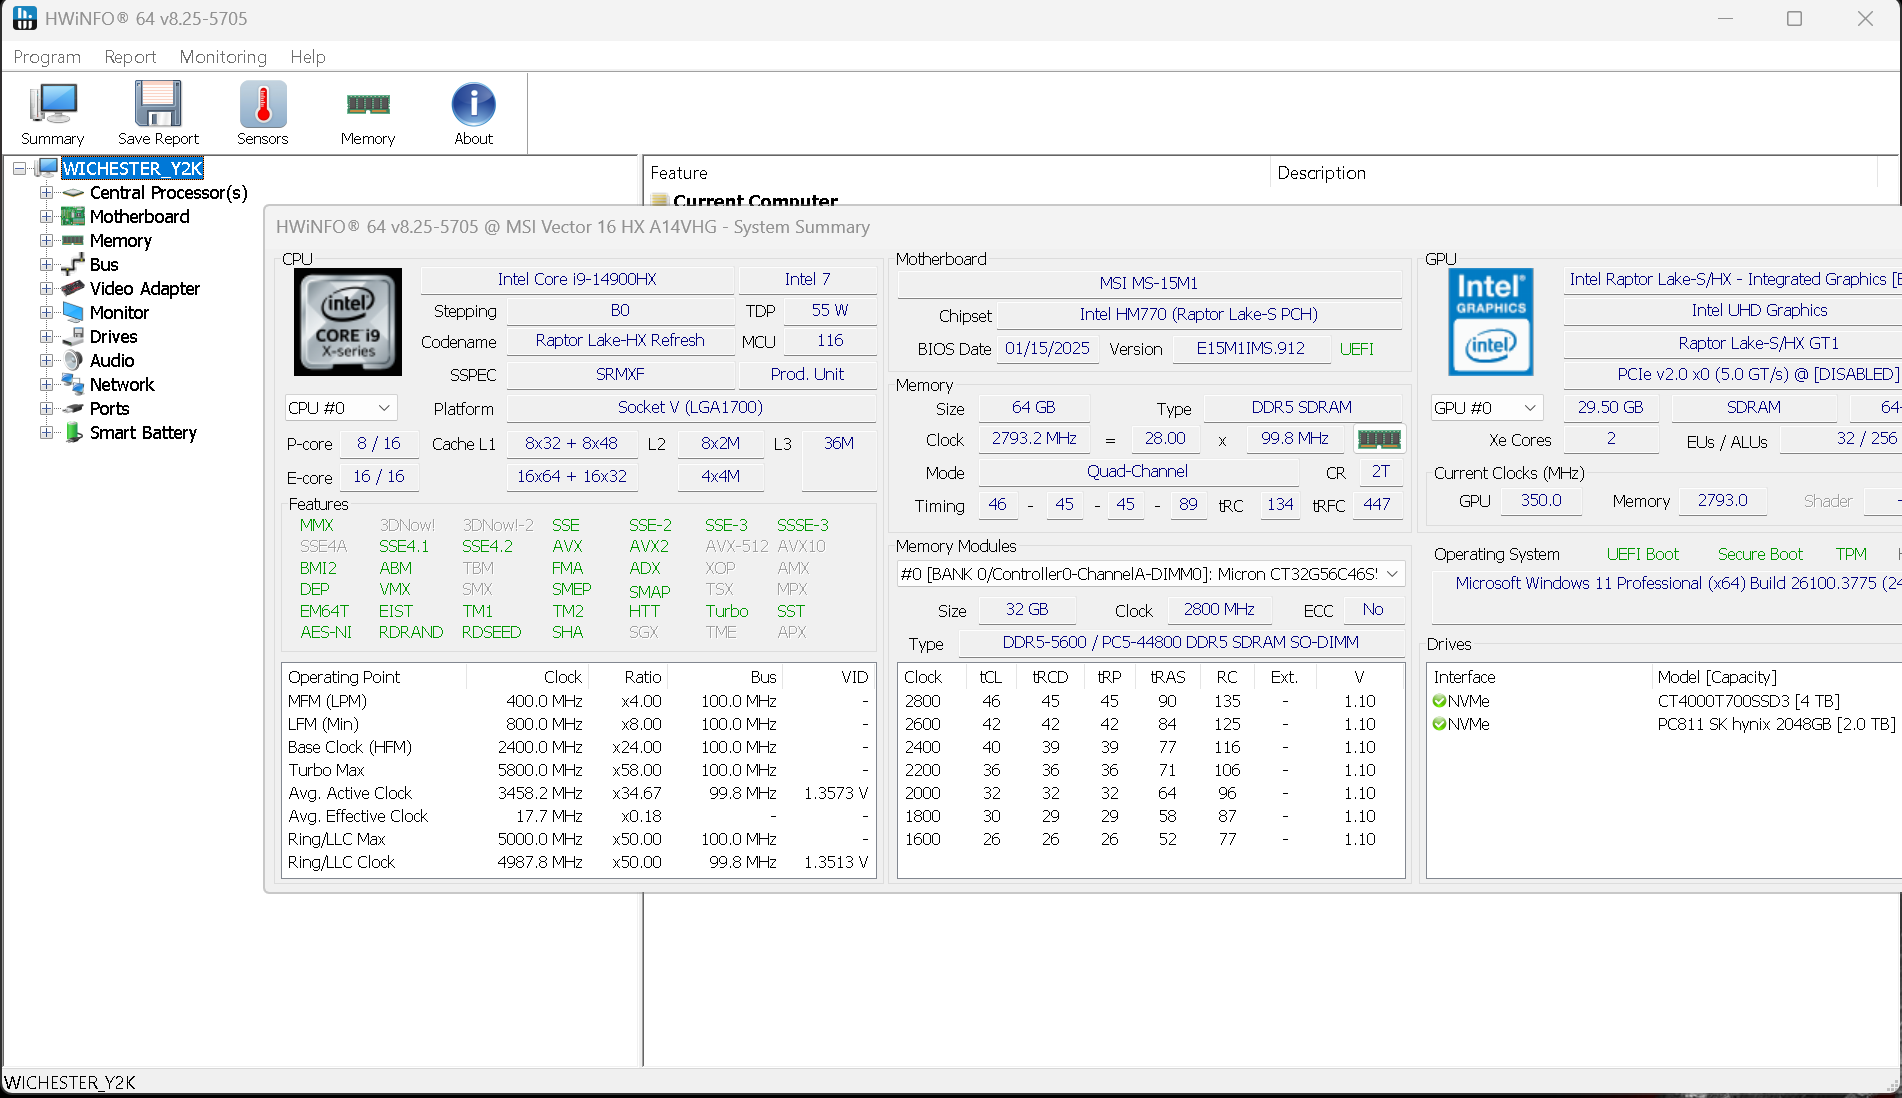Minimize the HWiNFO window
The width and height of the screenshot is (1902, 1098).
point(1724,19)
